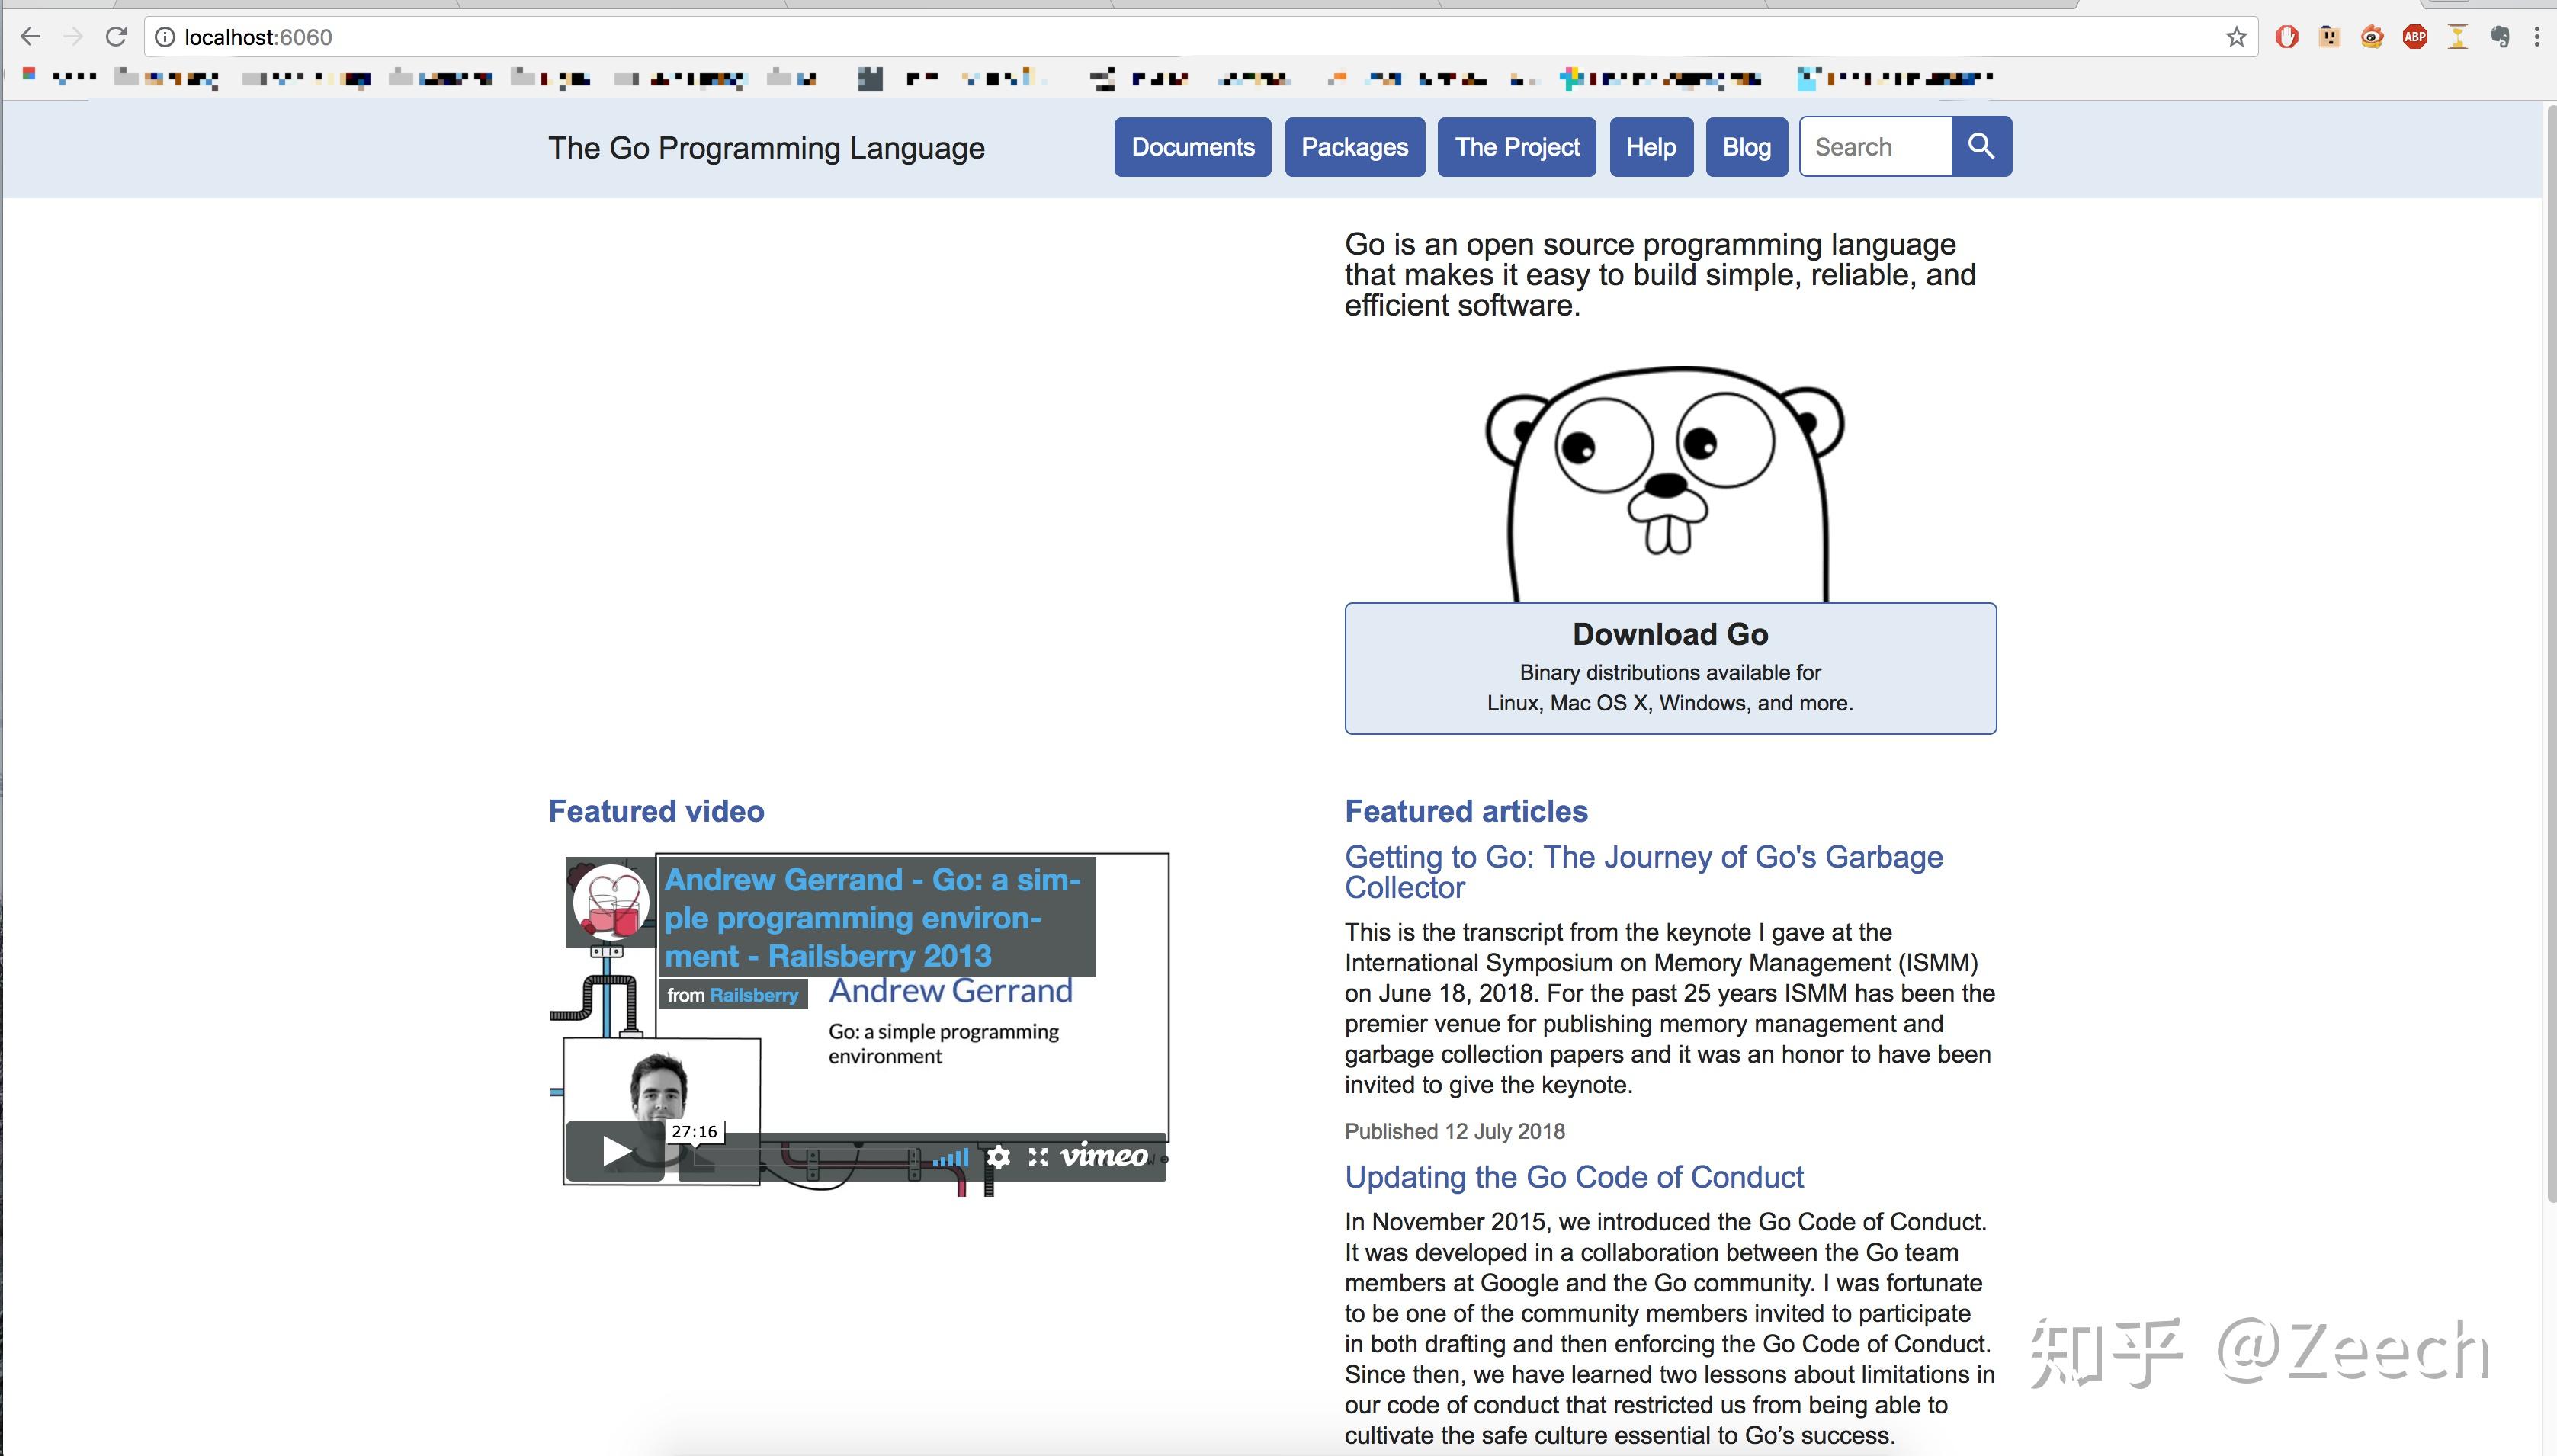Viewport: 2557px width, 1456px height.
Task: Go to the Packages section
Action: click(1354, 147)
